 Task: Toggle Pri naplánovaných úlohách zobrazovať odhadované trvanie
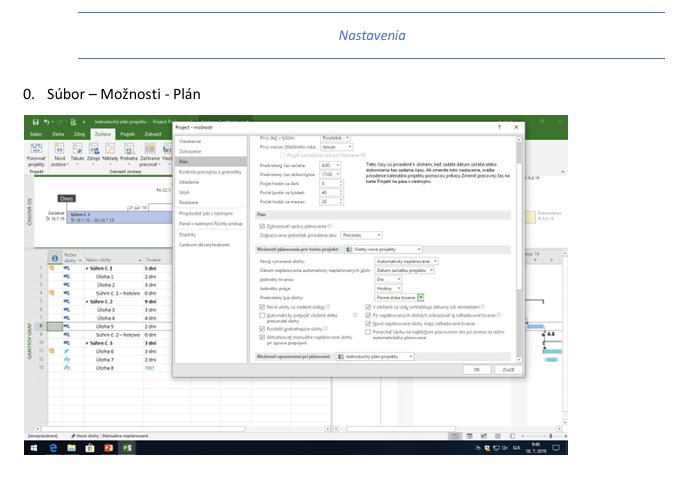click(x=368, y=316)
